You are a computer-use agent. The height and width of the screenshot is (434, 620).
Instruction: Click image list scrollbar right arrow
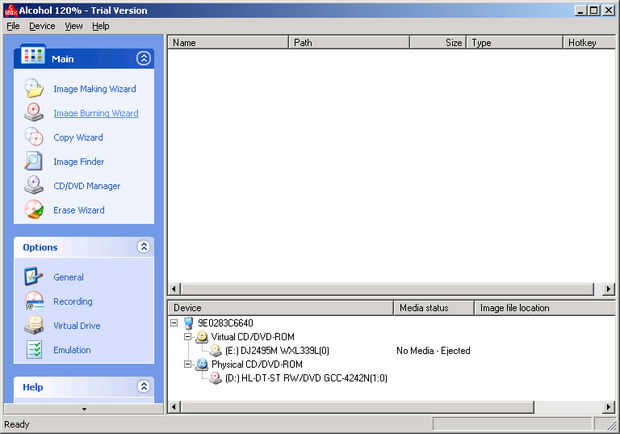coord(609,289)
